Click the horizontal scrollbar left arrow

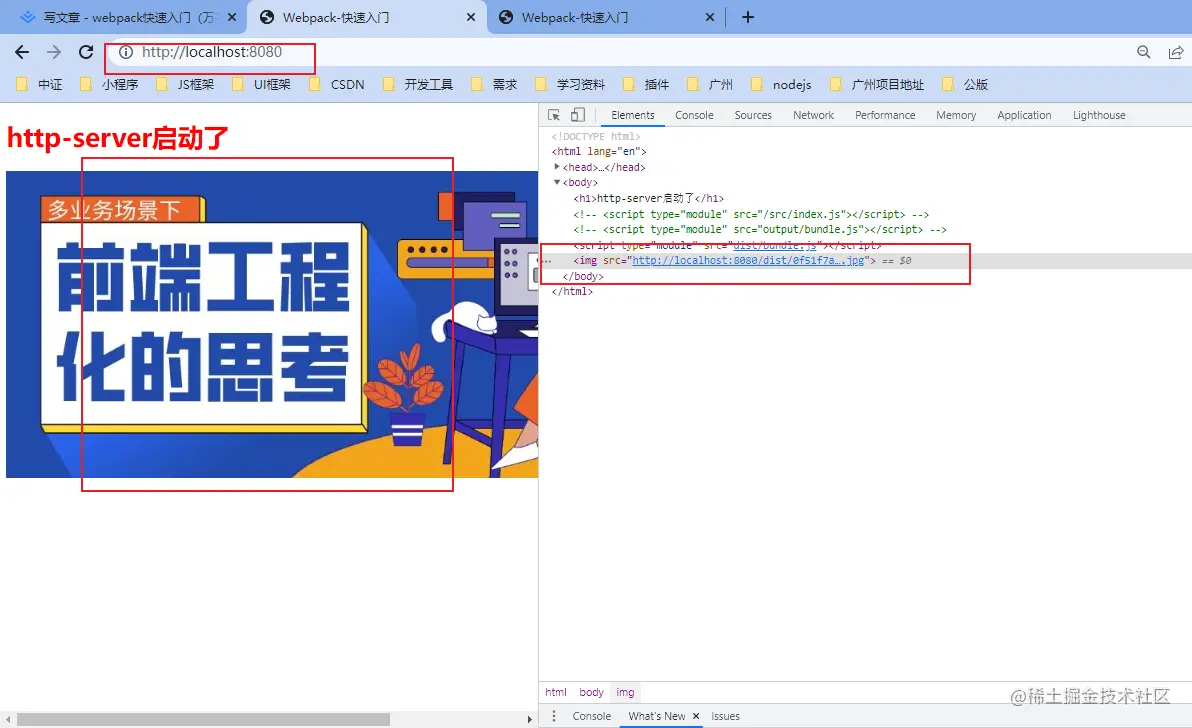coord(8,719)
